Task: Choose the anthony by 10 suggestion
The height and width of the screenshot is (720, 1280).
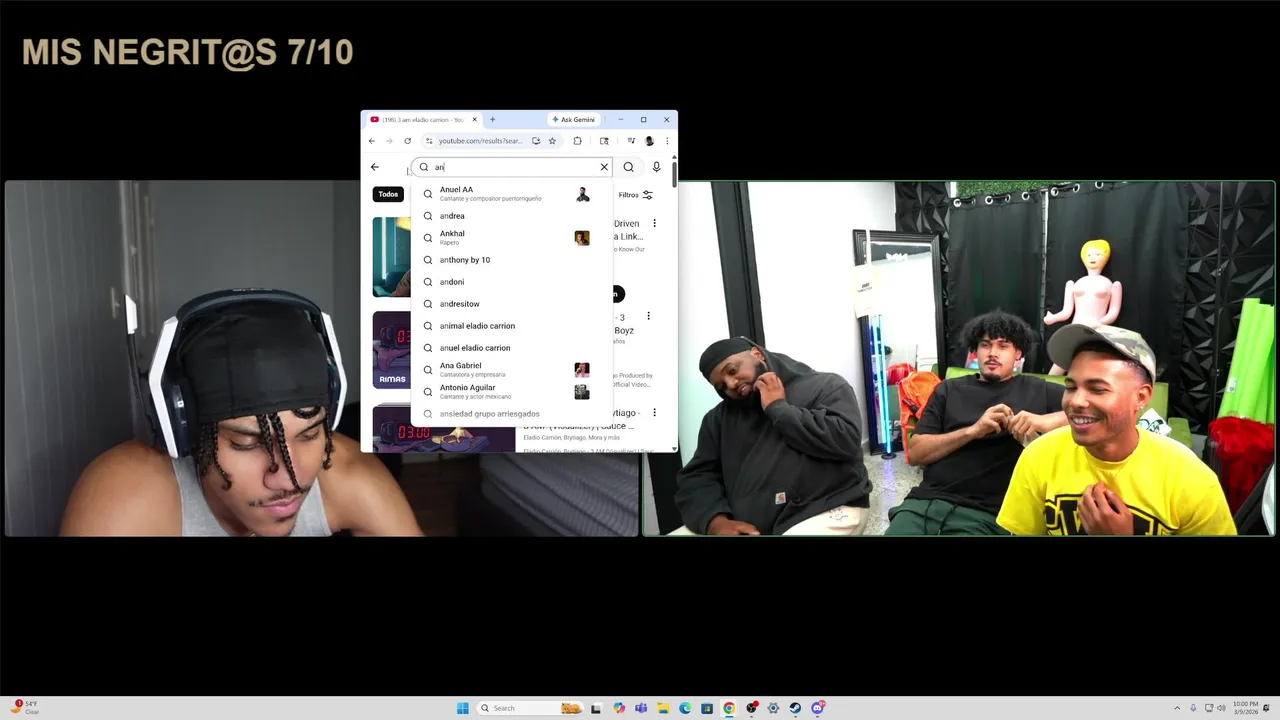Action: point(512,260)
